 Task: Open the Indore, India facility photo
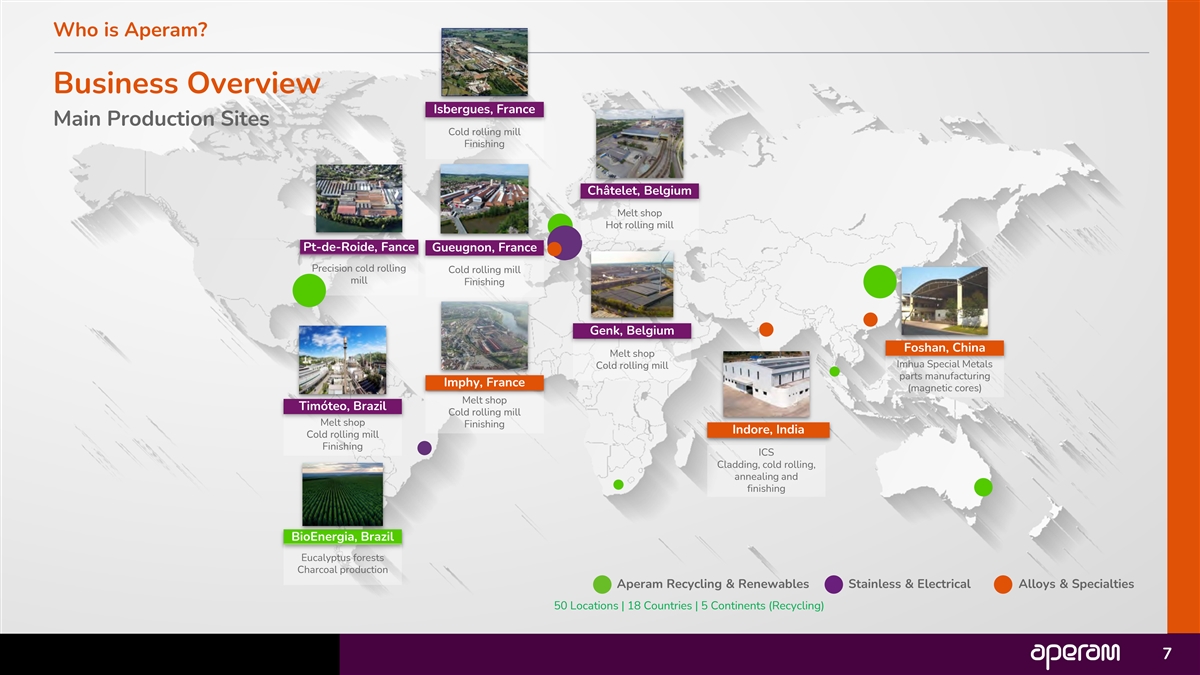[766, 384]
